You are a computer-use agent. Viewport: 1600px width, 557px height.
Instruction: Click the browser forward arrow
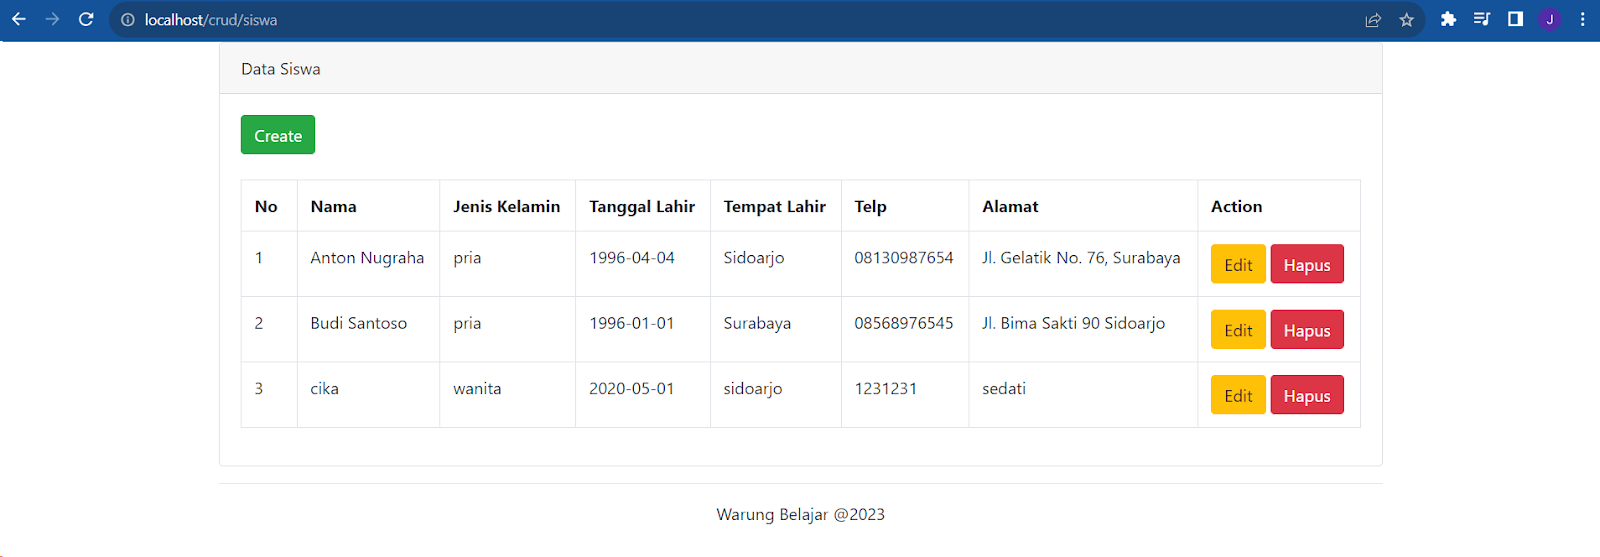point(53,19)
